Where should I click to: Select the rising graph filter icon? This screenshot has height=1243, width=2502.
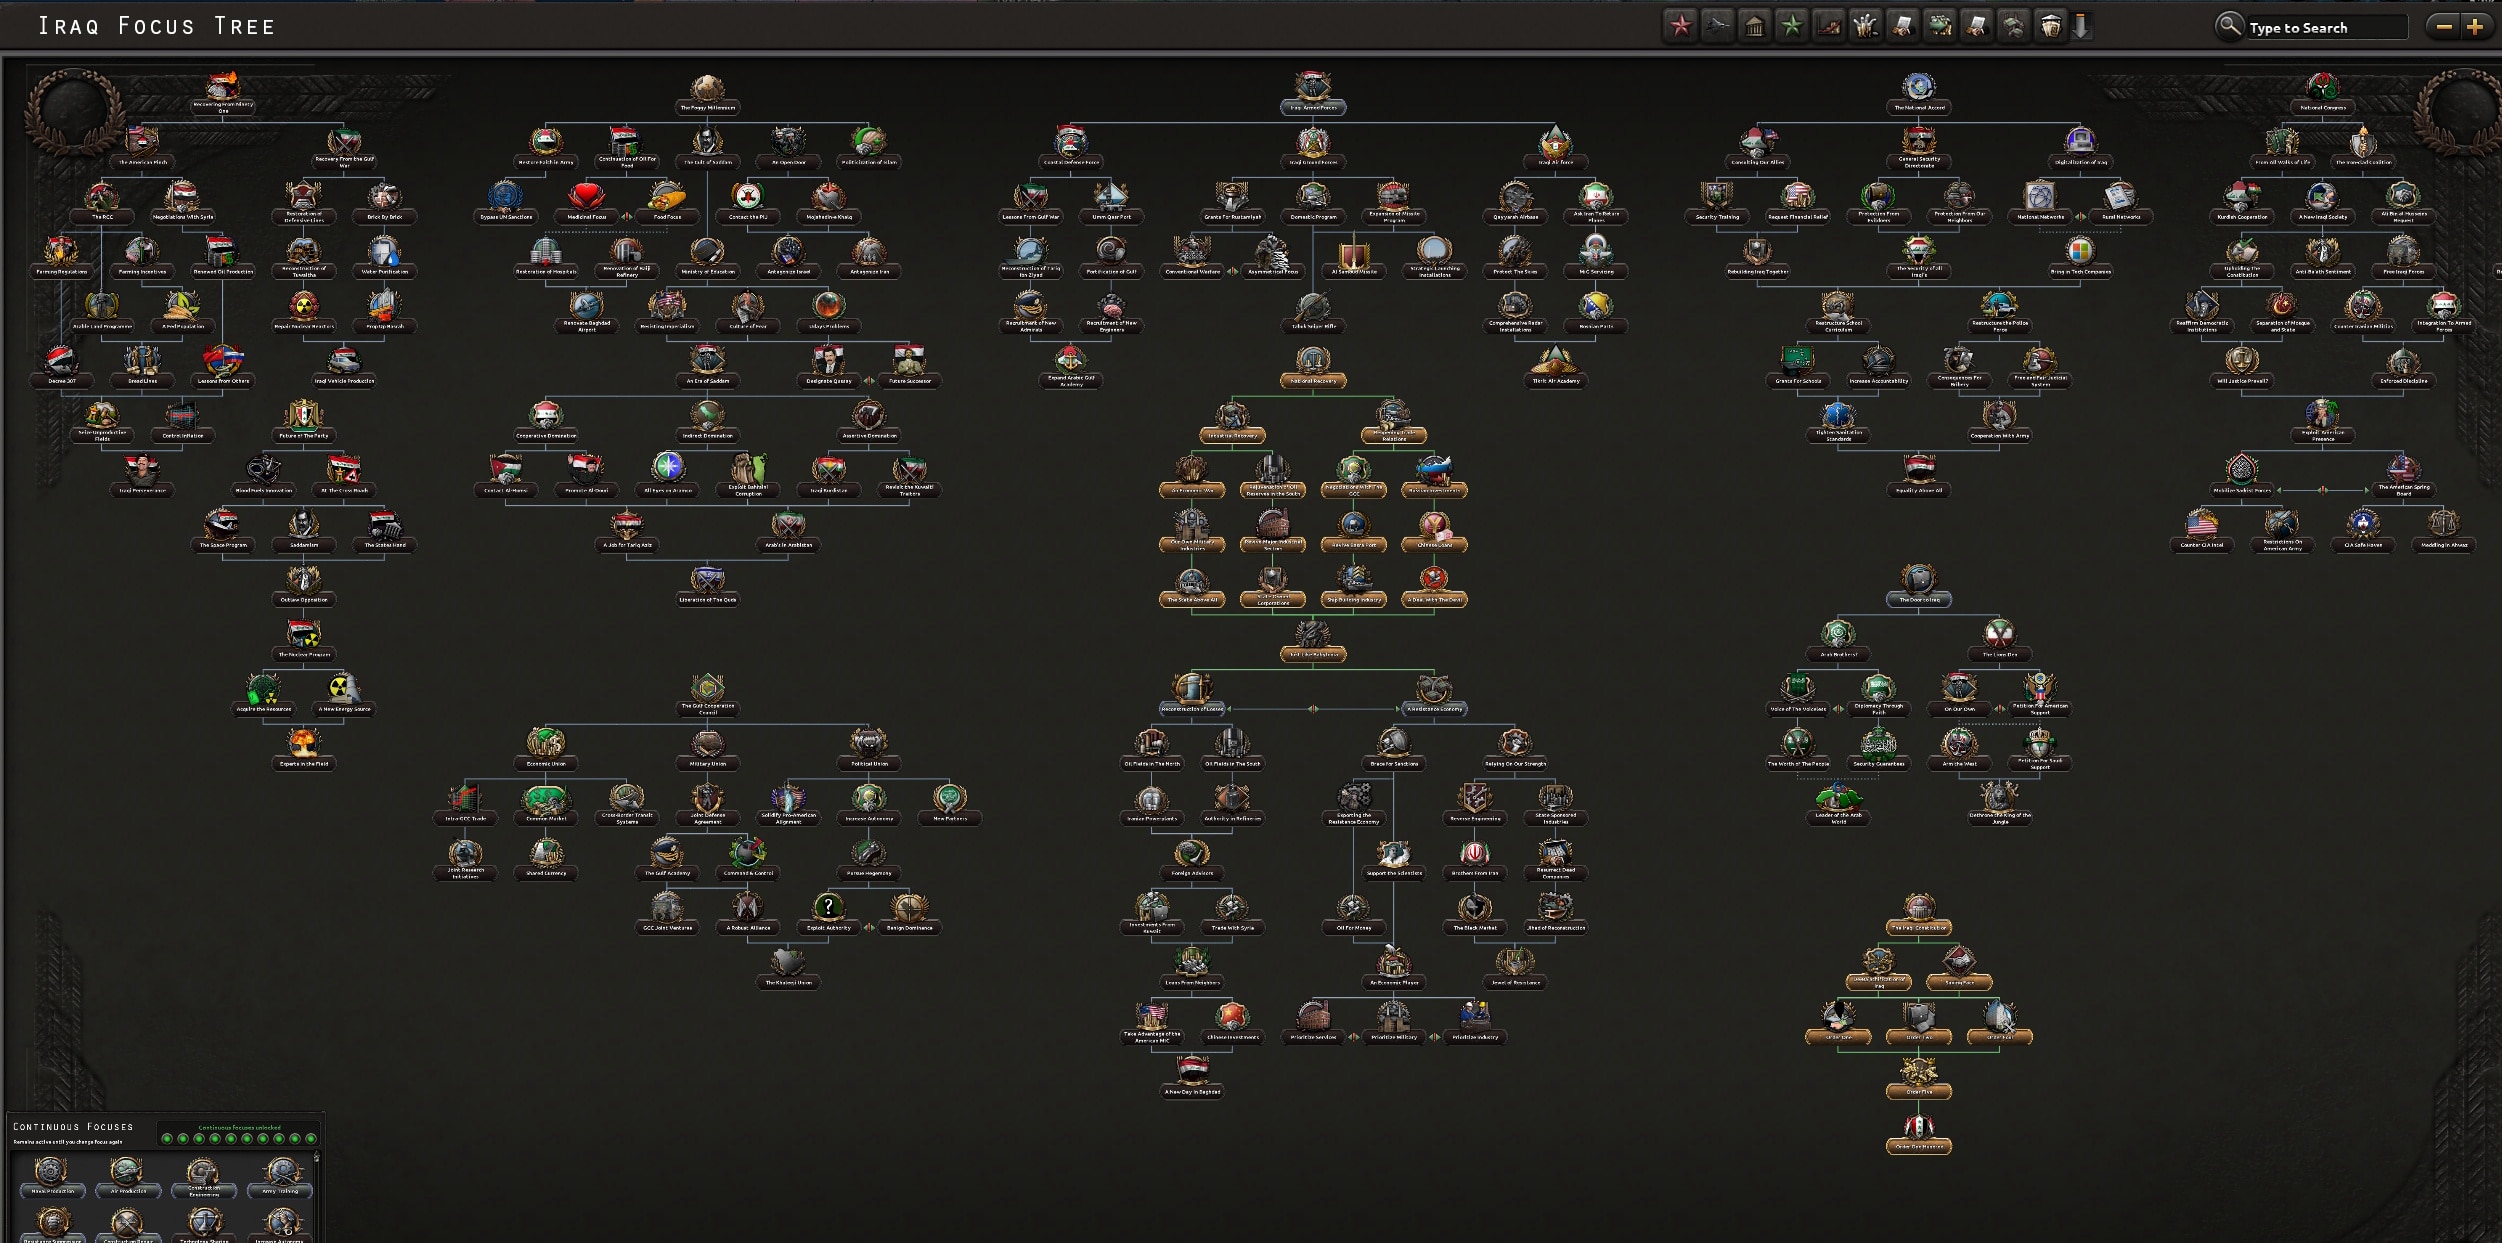tap(1828, 26)
